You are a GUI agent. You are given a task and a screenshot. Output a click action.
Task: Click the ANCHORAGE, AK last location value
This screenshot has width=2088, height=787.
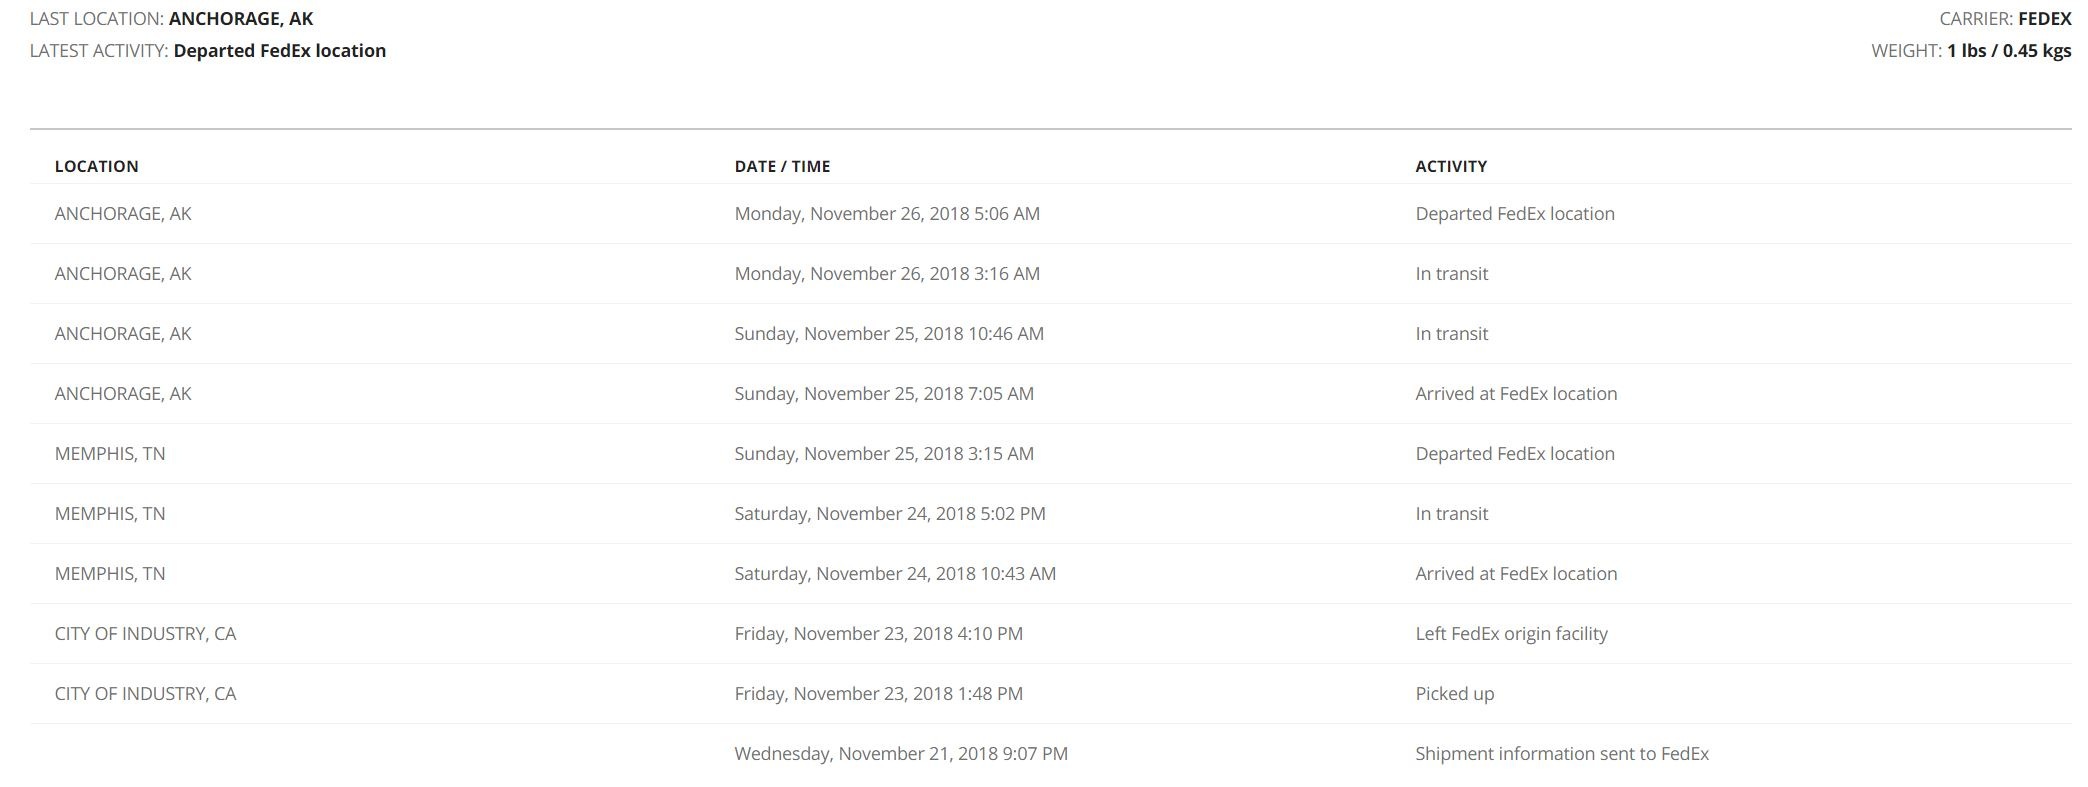coord(241,19)
